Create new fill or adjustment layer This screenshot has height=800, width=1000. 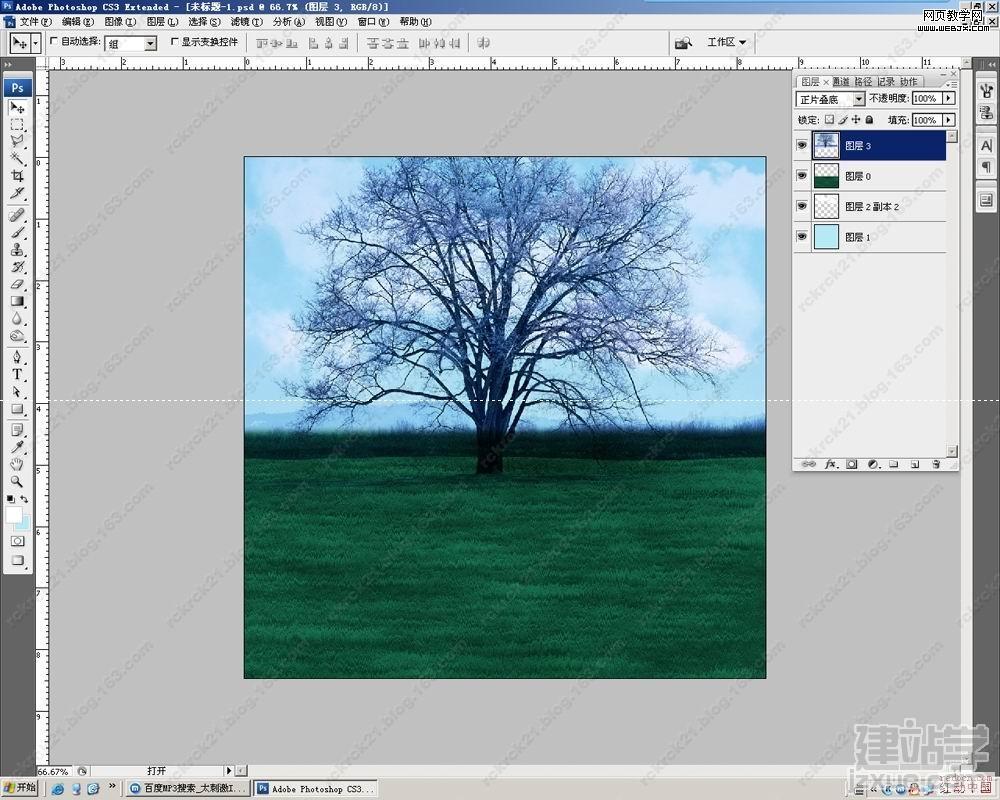pyautogui.click(x=873, y=464)
